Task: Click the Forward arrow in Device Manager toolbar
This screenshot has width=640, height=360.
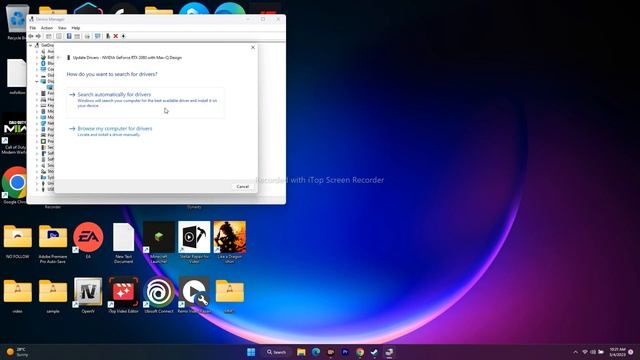Action: 38,36
